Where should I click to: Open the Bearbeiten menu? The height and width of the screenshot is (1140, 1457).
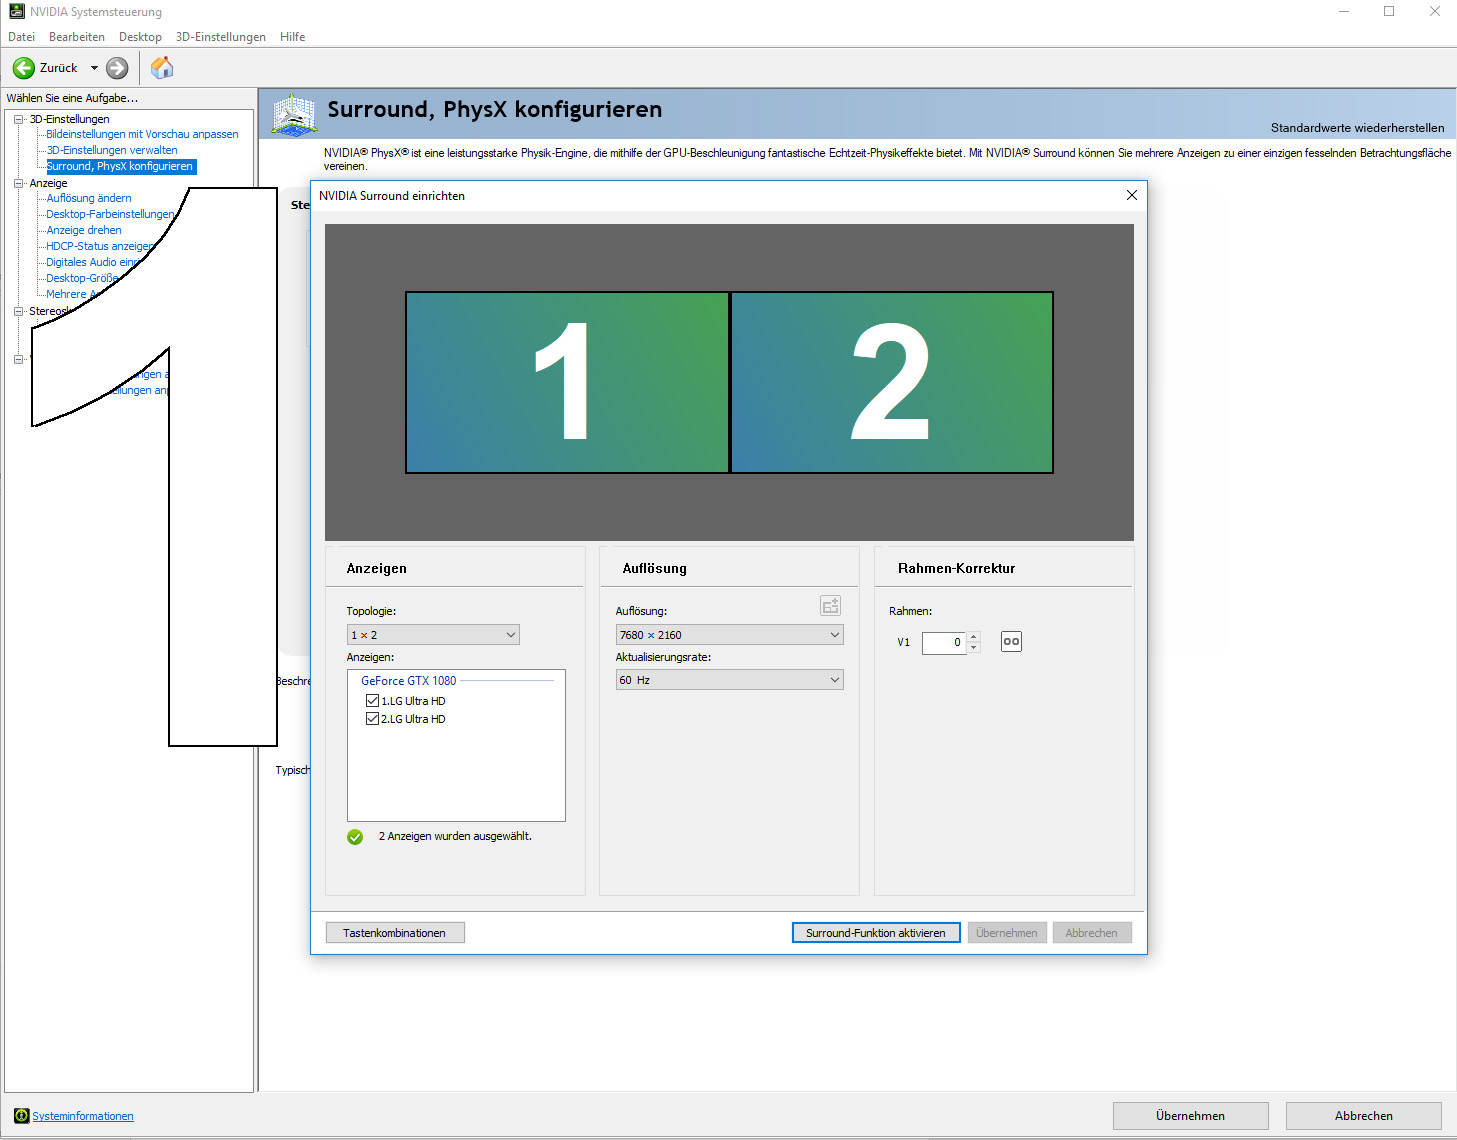77,37
